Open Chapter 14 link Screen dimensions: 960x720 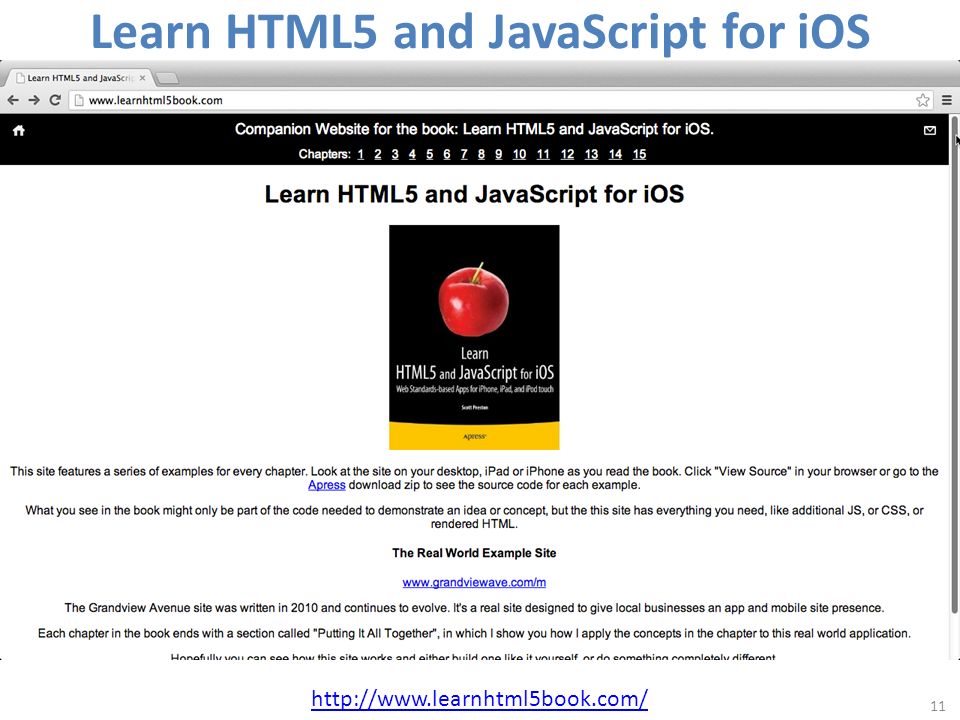click(x=615, y=154)
